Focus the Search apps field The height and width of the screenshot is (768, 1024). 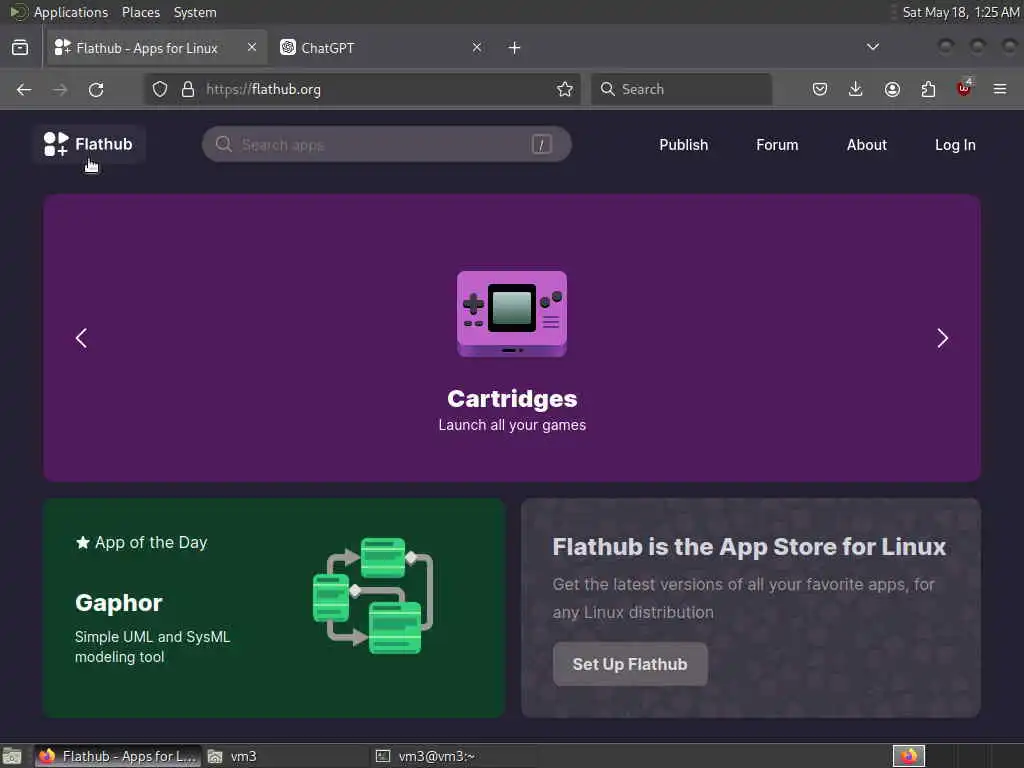pyautogui.click(x=387, y=144)
